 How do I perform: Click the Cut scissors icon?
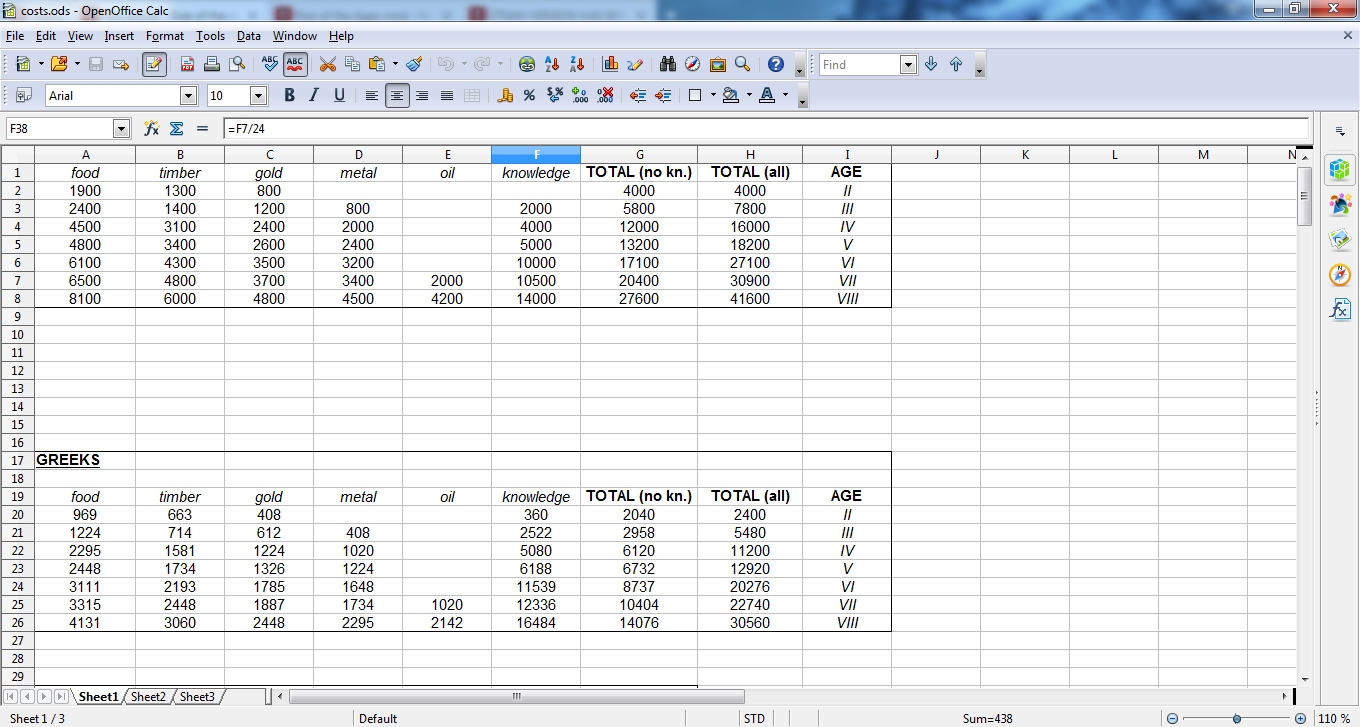pyautogui.click(x=327, y=64)
